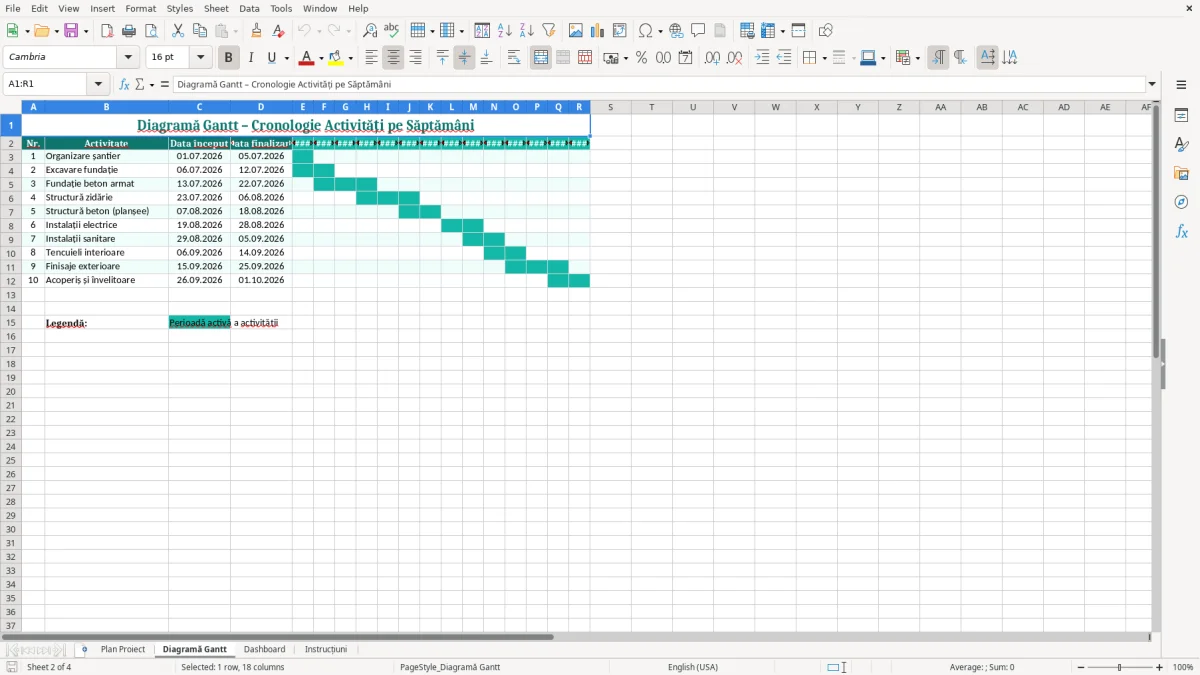Click the Formula equals button
The width and height of the screenshot is (1200, 675).
pos(165,85)
